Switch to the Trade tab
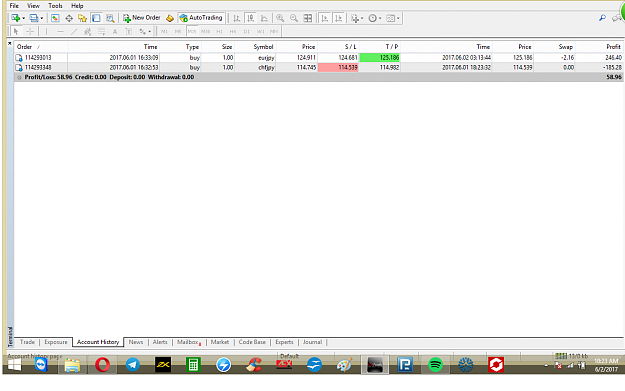This screenshot has height=391, width=625. [27, 342]
